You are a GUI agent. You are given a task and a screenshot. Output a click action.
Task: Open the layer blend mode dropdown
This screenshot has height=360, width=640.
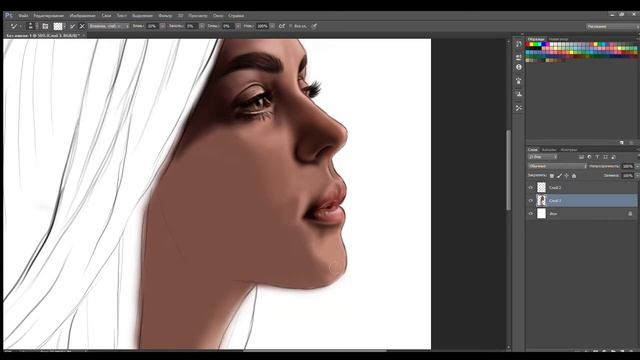point(557,166)
